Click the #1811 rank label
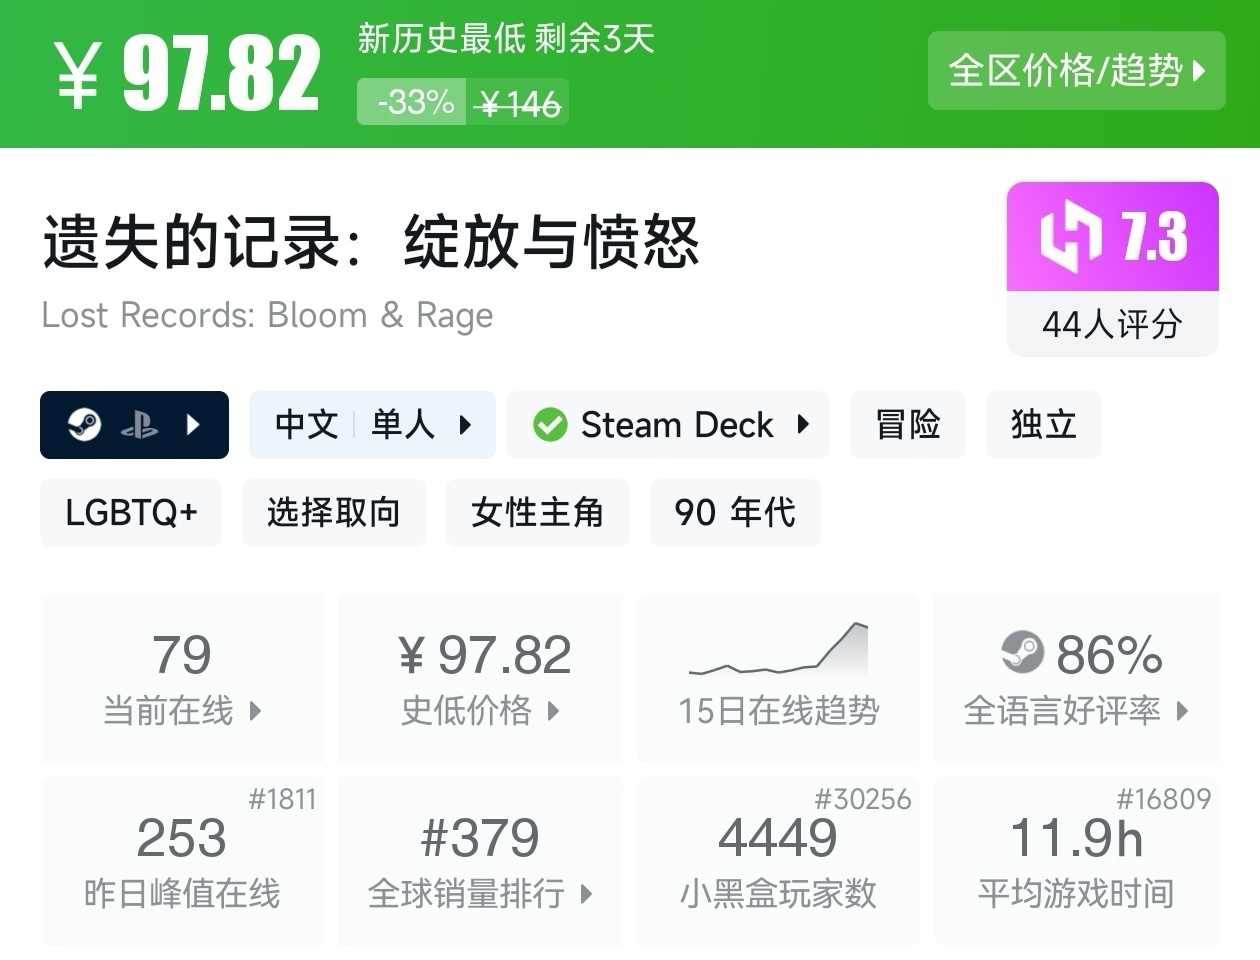 (282, 799)
